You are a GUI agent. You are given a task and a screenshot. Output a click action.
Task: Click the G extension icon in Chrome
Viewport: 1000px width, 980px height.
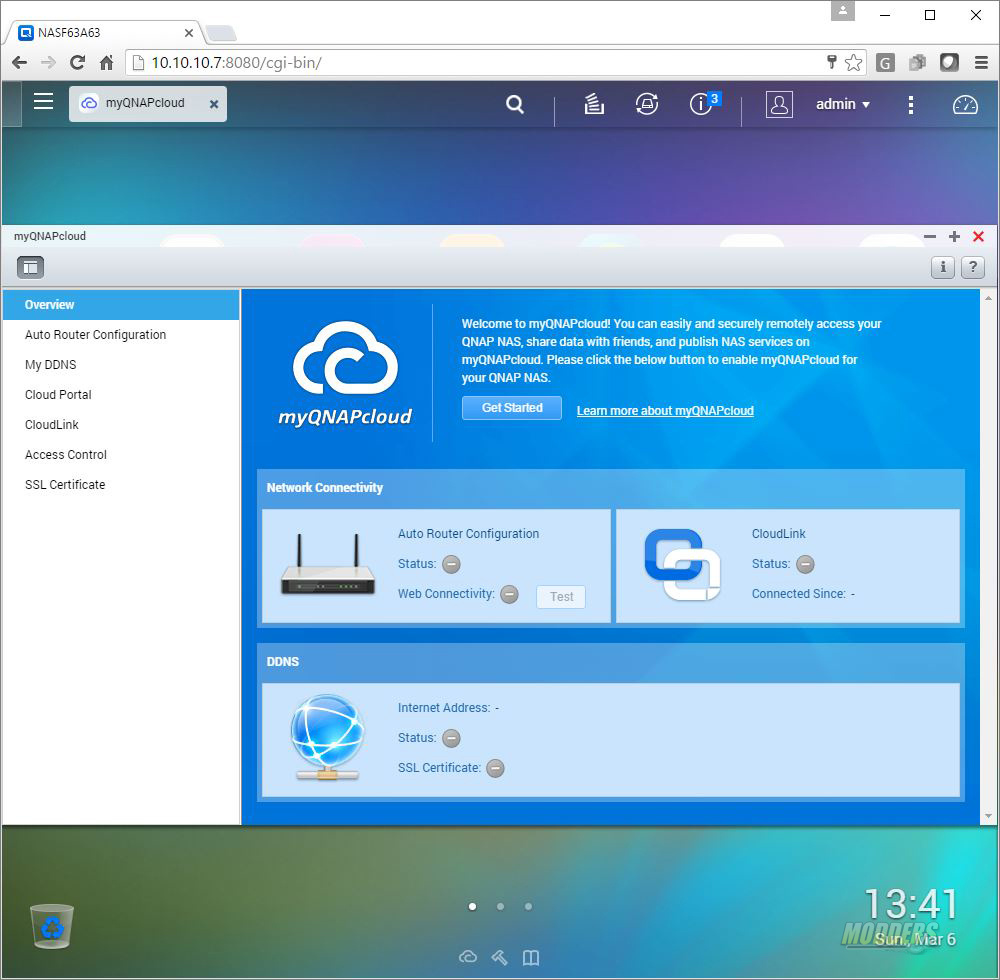[885, 62]
